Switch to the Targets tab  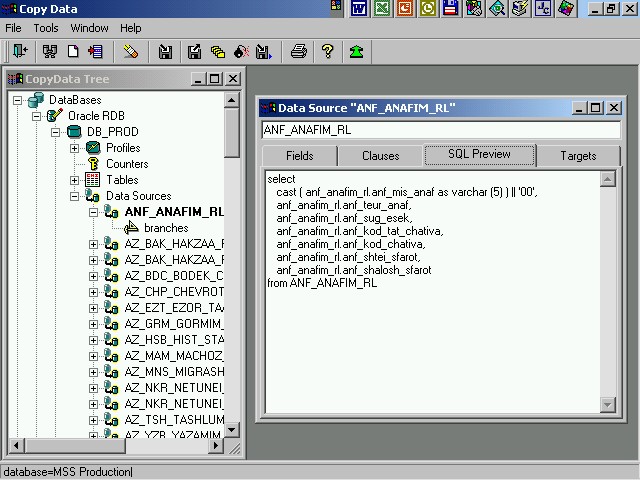point(578,156)
